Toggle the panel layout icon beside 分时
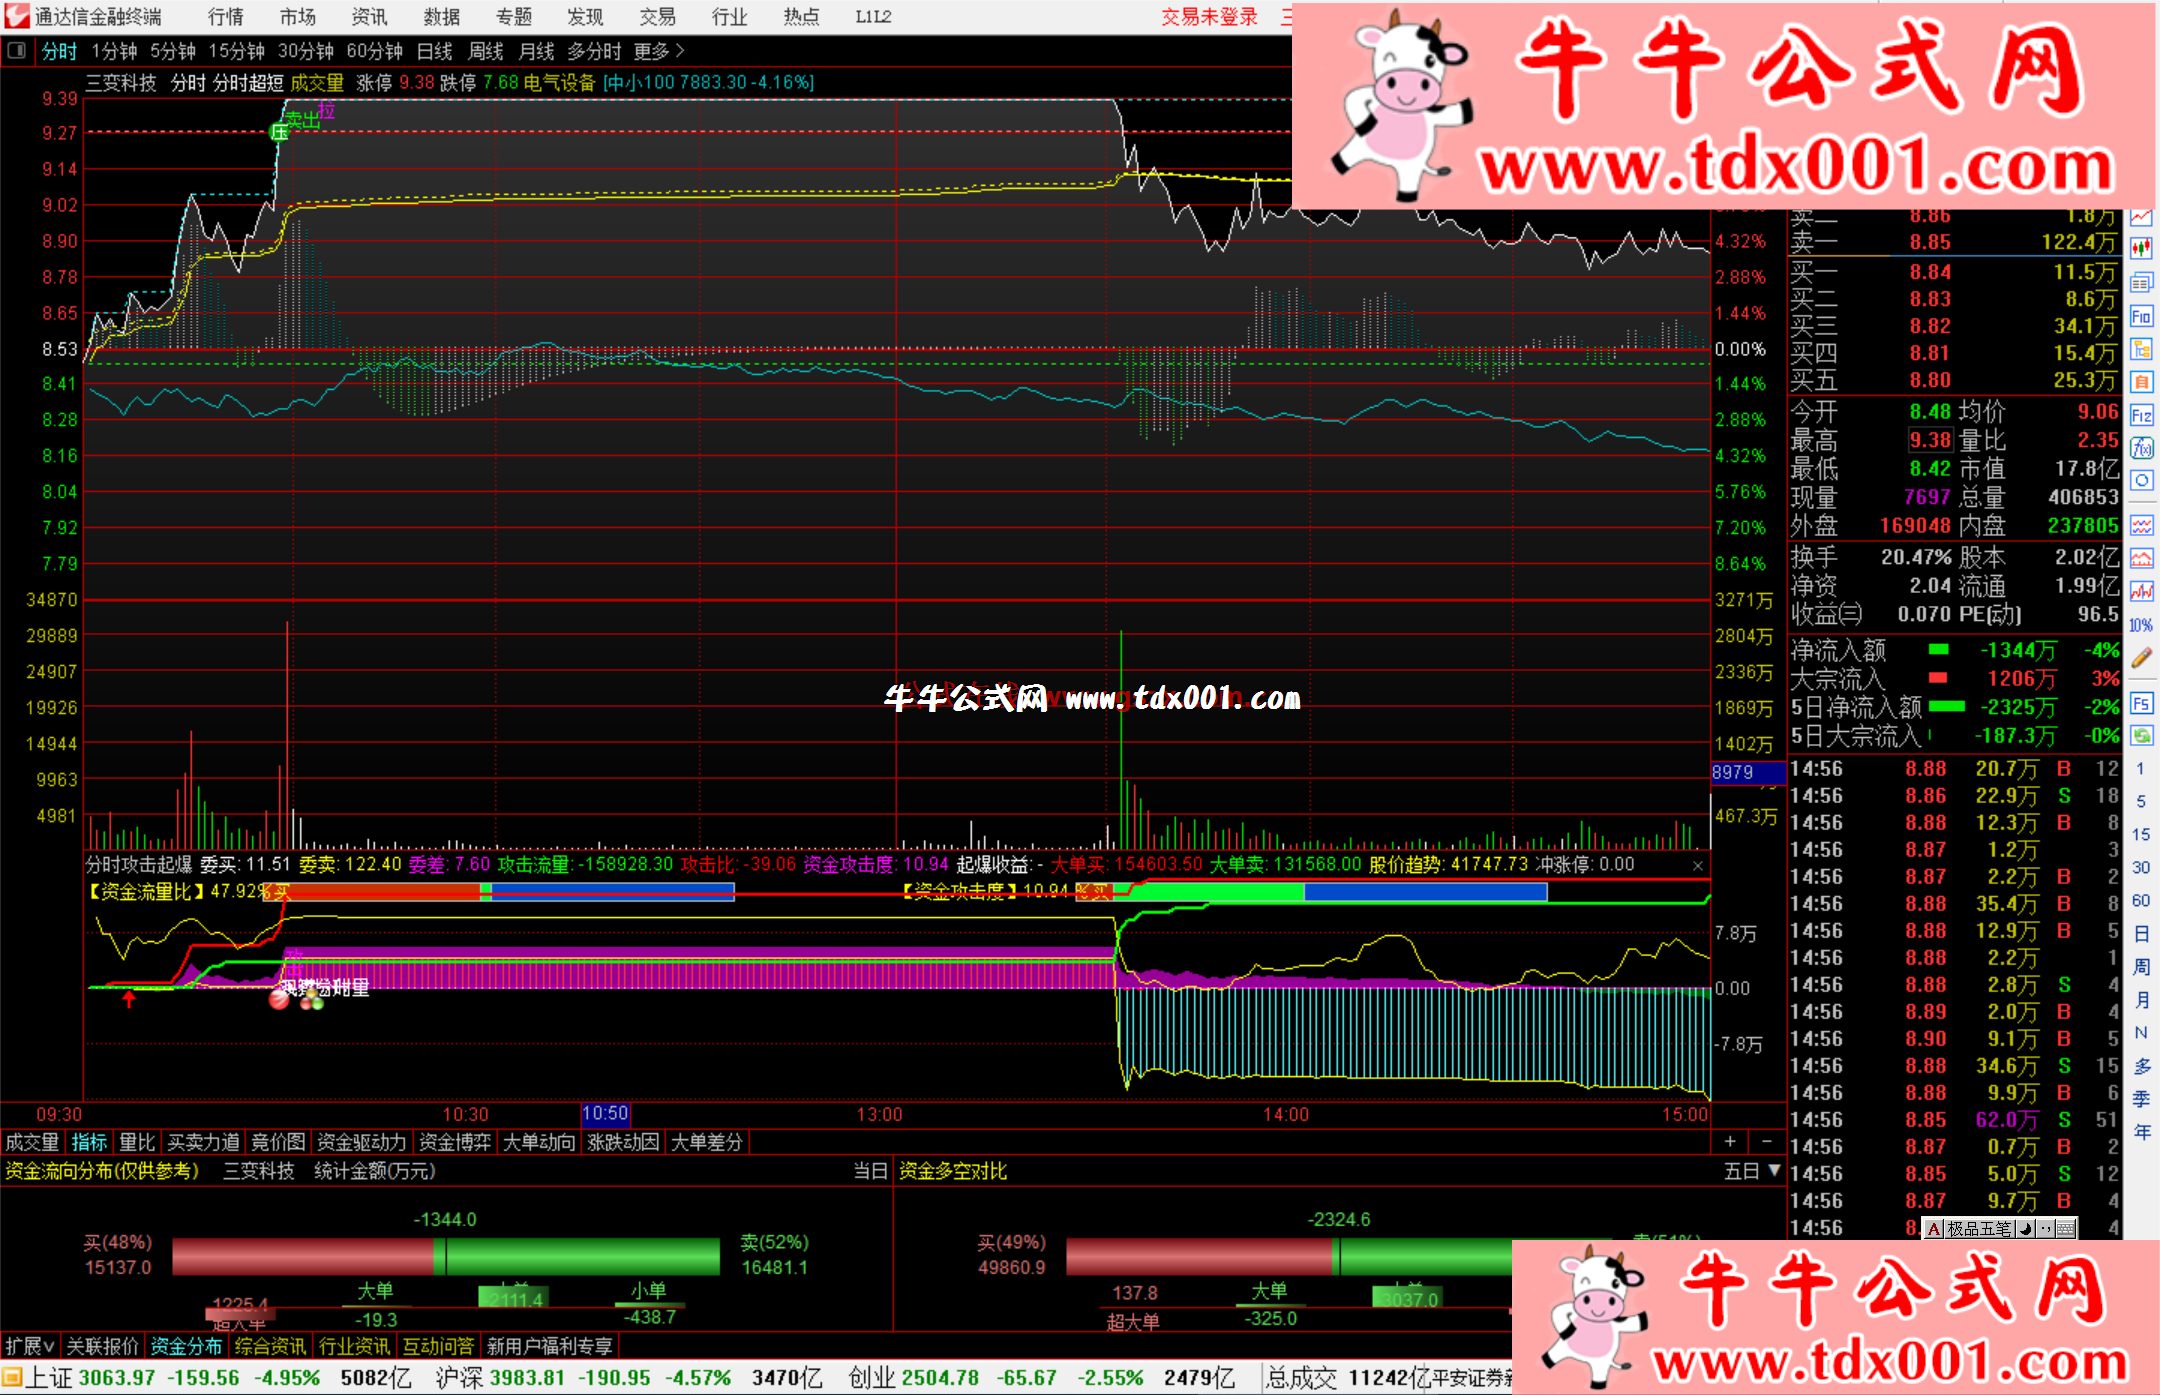2160x1395 pixels. (16, 50)
